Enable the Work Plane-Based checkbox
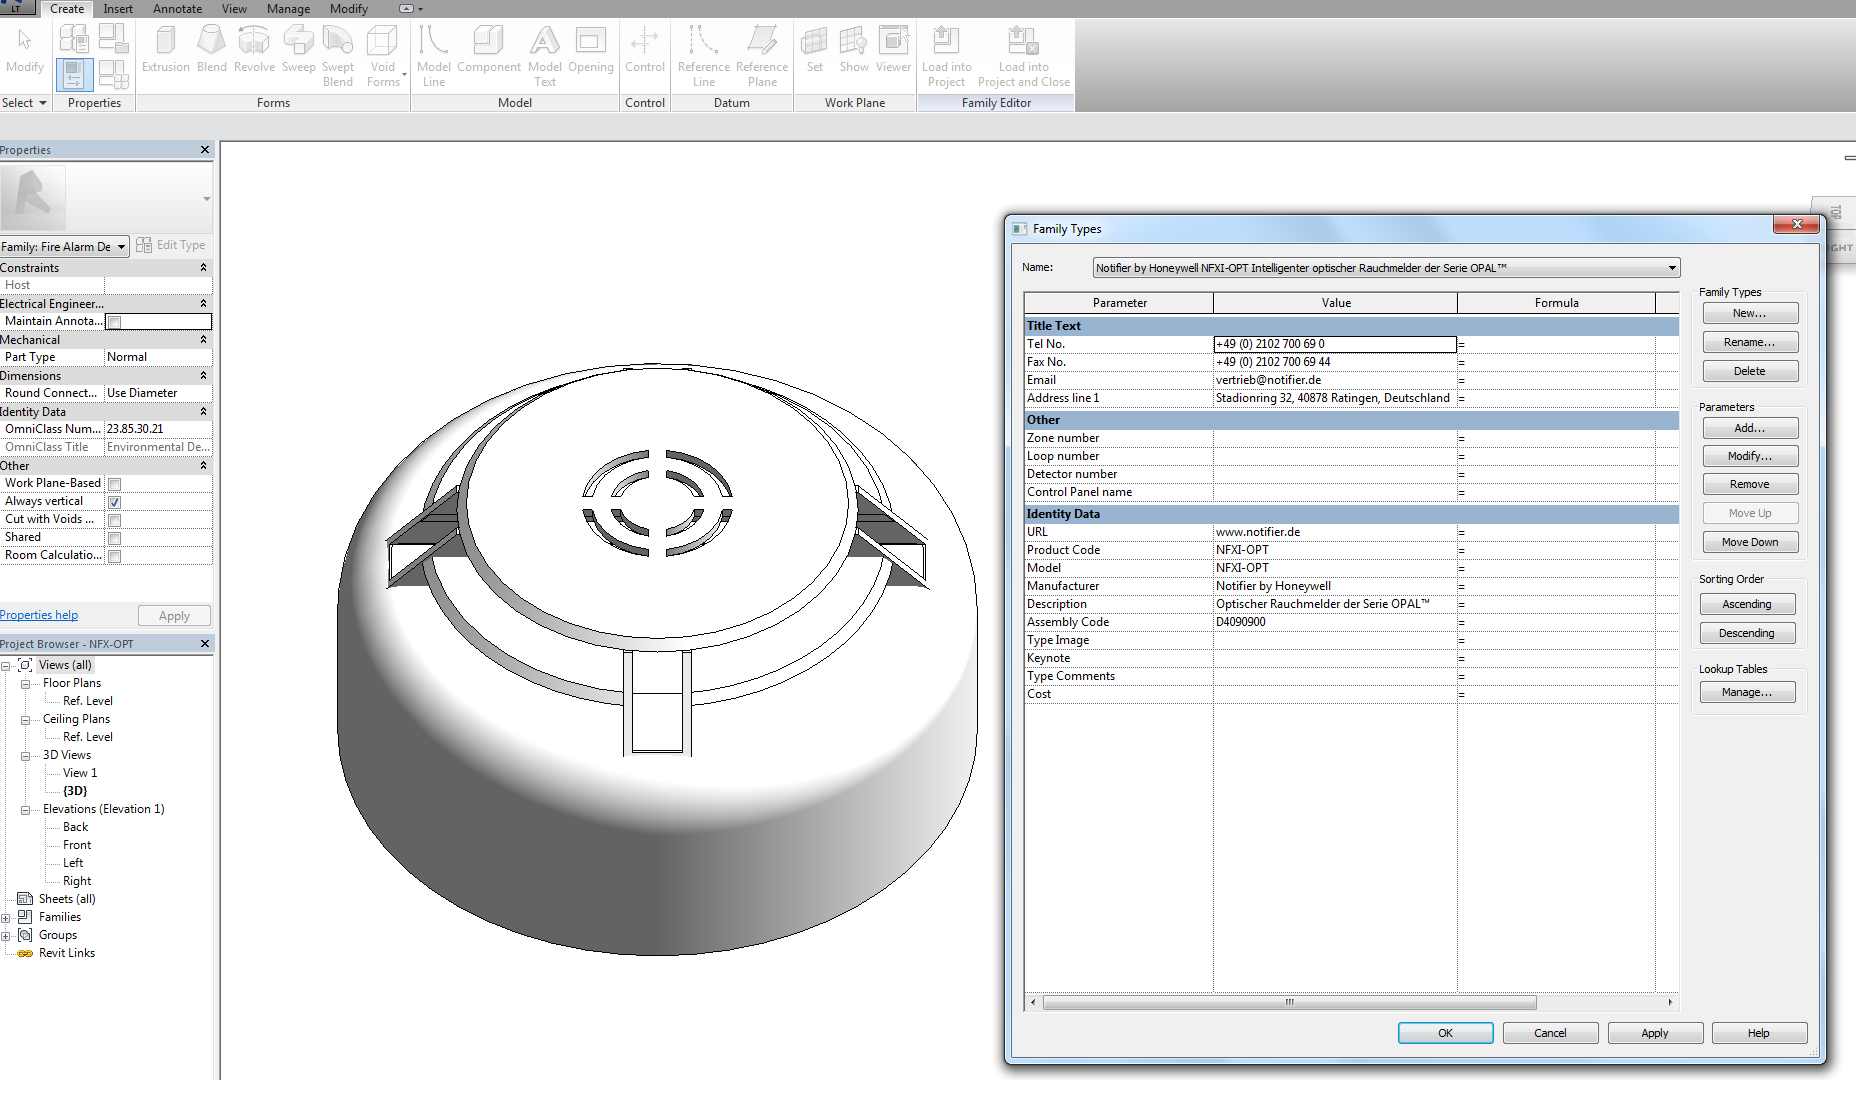1856x1106 pixels. [115, 484]
